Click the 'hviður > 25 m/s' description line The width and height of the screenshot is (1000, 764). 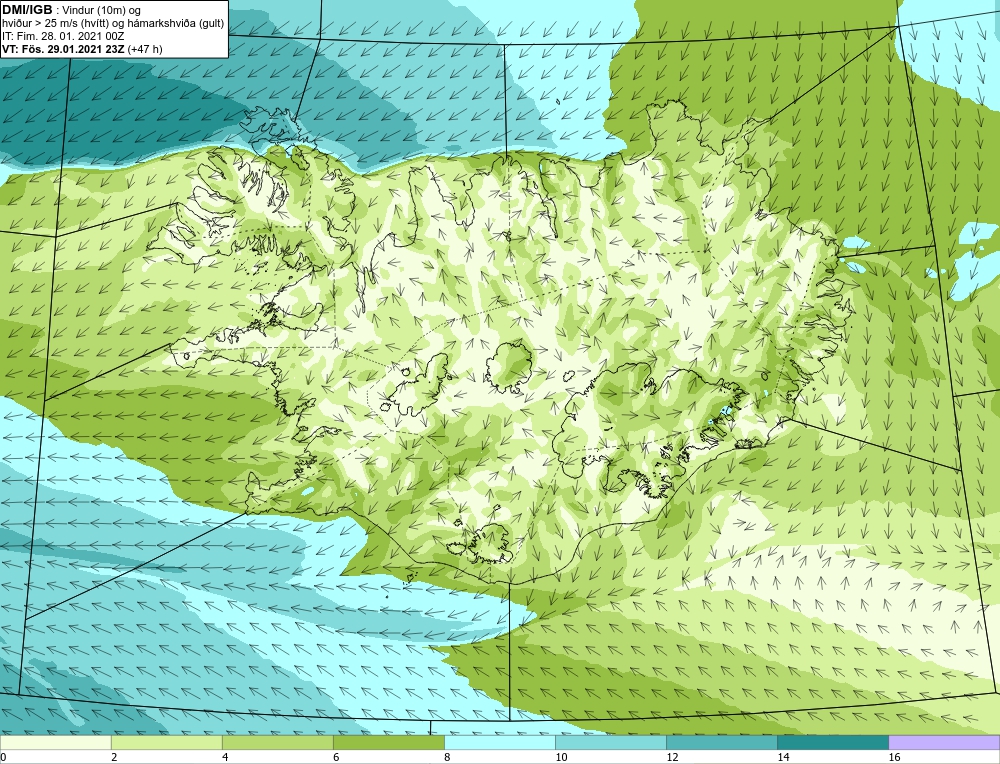point(113,24)
